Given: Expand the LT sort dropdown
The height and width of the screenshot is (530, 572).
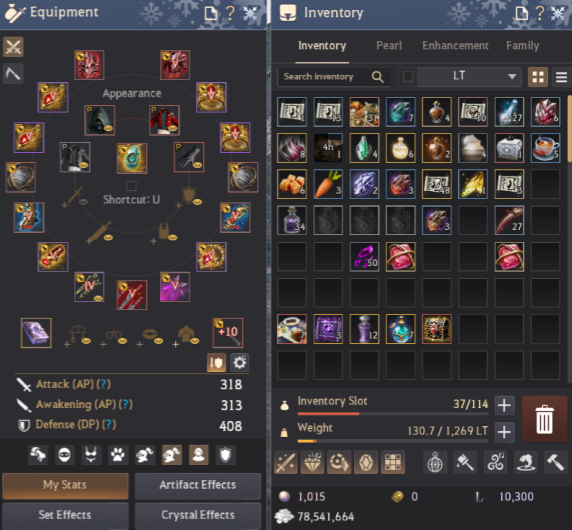Looking at the screenshot, I should [x=469, y=77].
